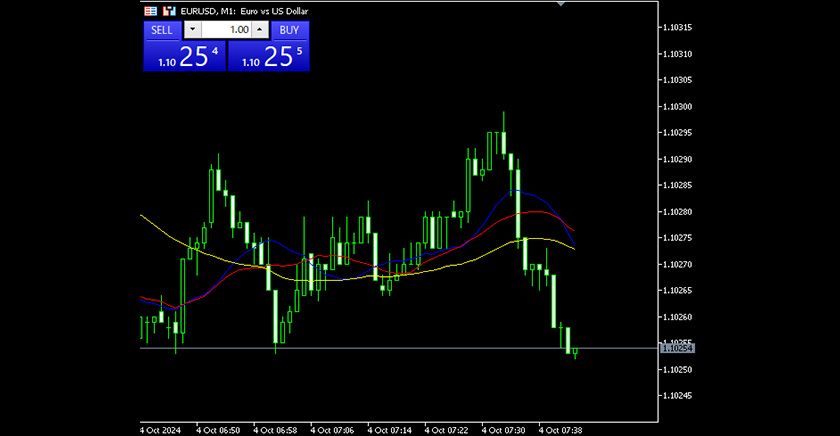The width and height of the screenshot is (840, 436).
Task: Click the 1.10300 price scale label
Action: (x=677, y=107)
